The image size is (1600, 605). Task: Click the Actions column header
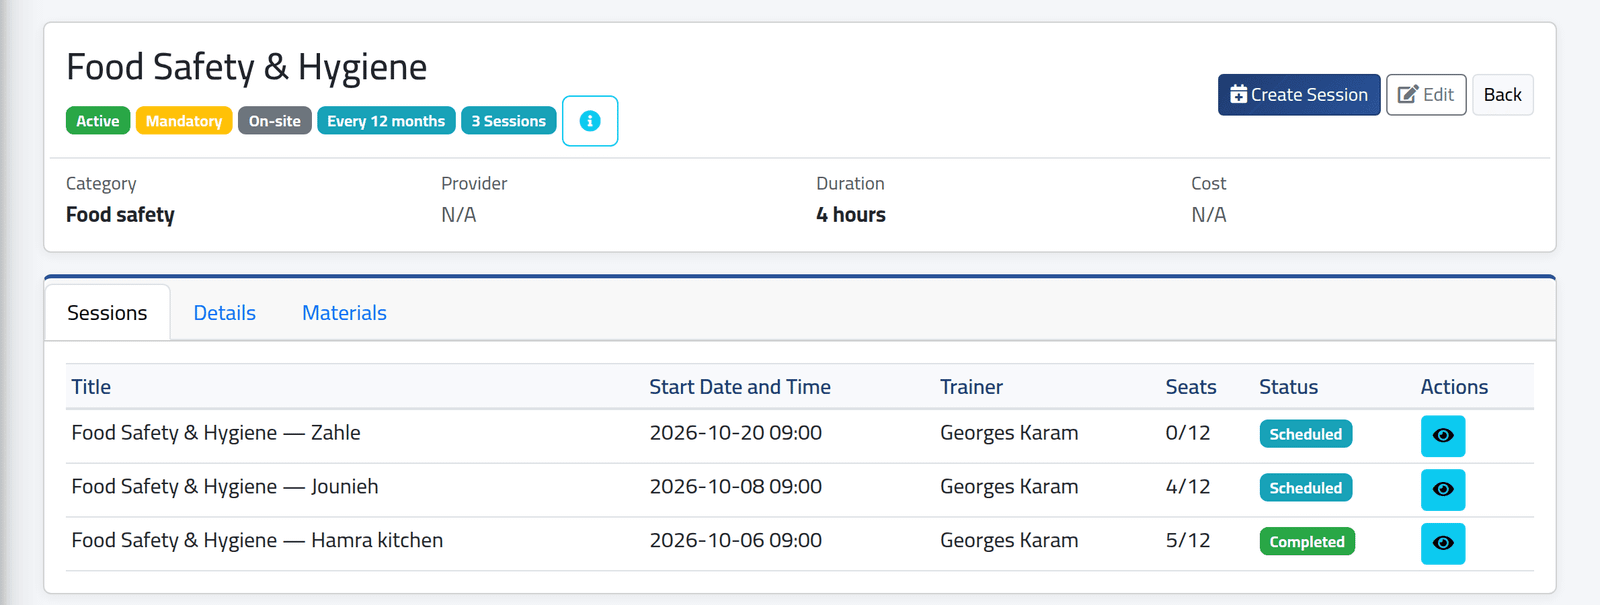[x=1454, y=387]
